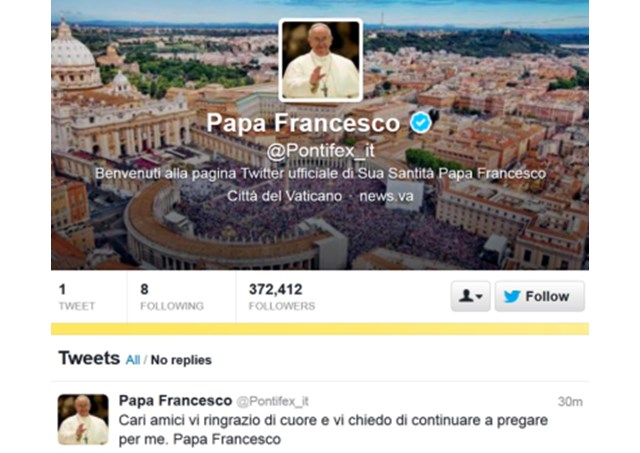Click the @Pontifex_it handle in header

(320, 151)
